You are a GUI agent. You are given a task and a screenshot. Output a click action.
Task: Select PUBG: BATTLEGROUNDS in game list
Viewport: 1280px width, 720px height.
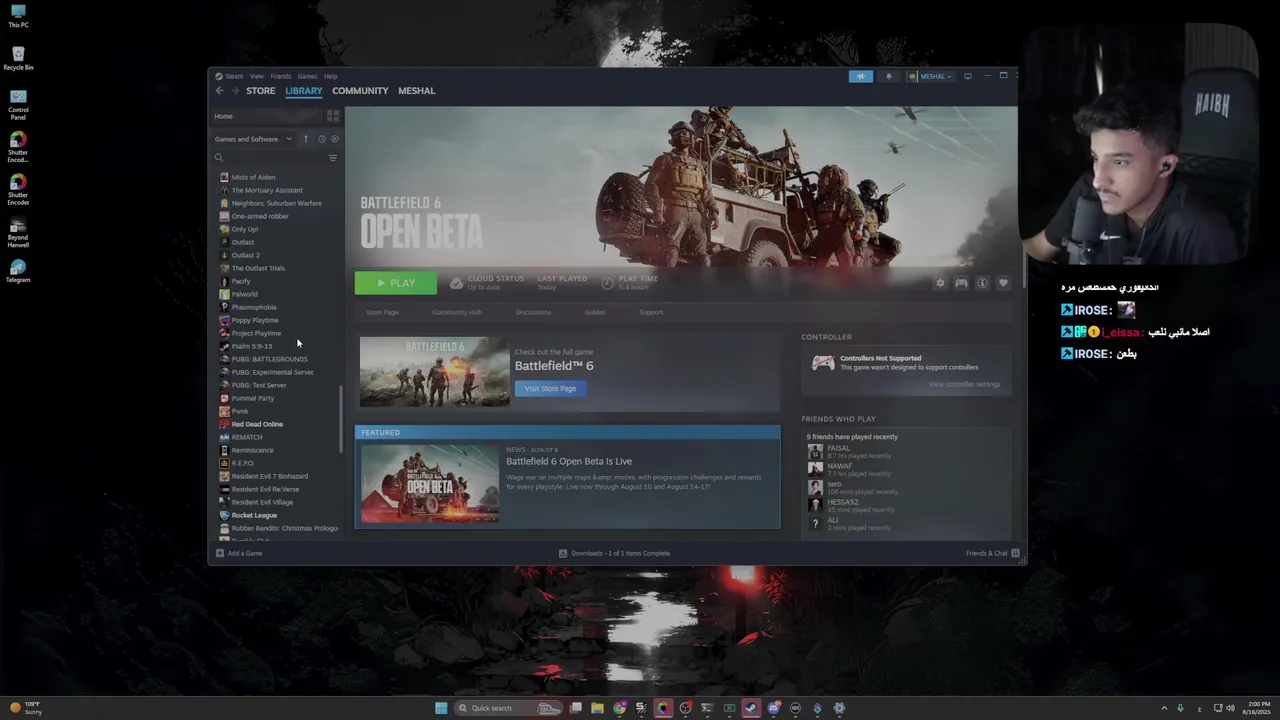269,359
